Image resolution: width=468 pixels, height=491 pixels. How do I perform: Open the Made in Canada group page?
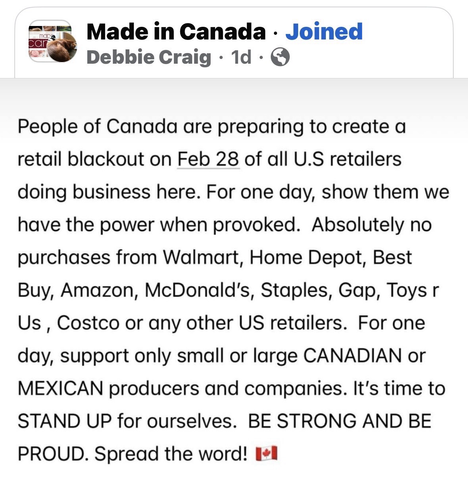pyautogui.click(x=176, y=32)
